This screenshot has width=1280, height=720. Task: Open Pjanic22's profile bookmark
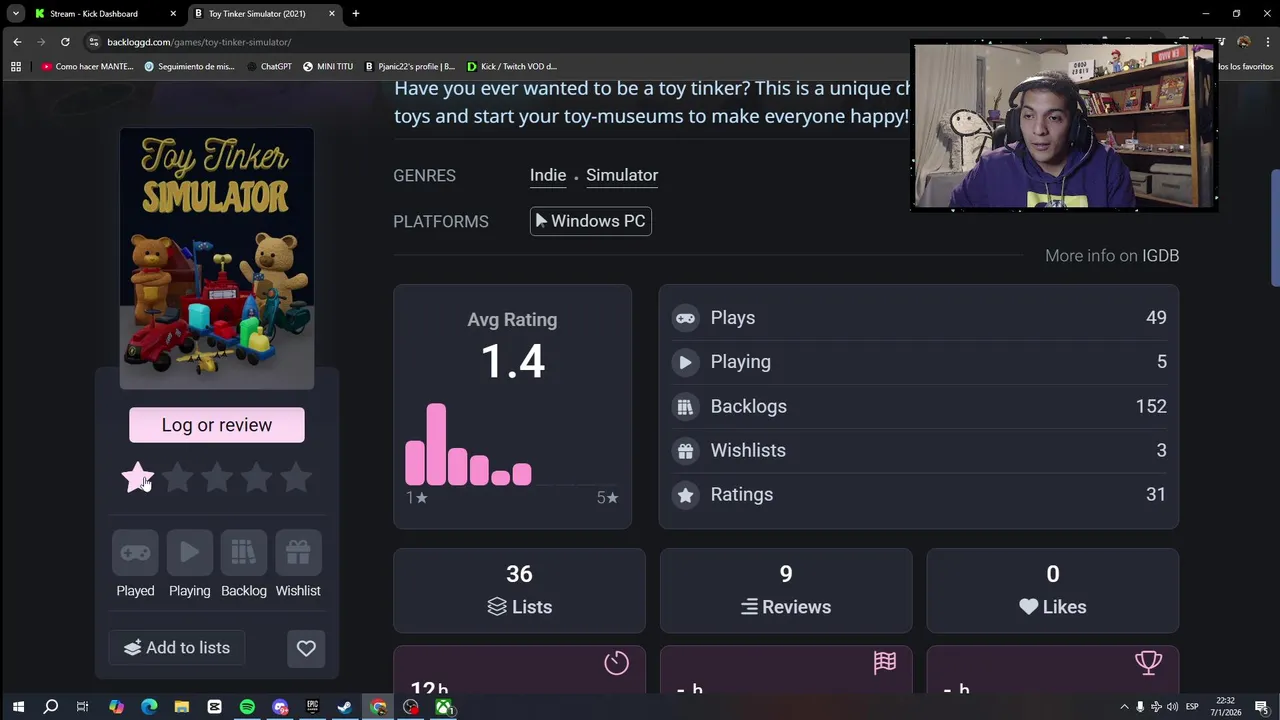(410, 66)
